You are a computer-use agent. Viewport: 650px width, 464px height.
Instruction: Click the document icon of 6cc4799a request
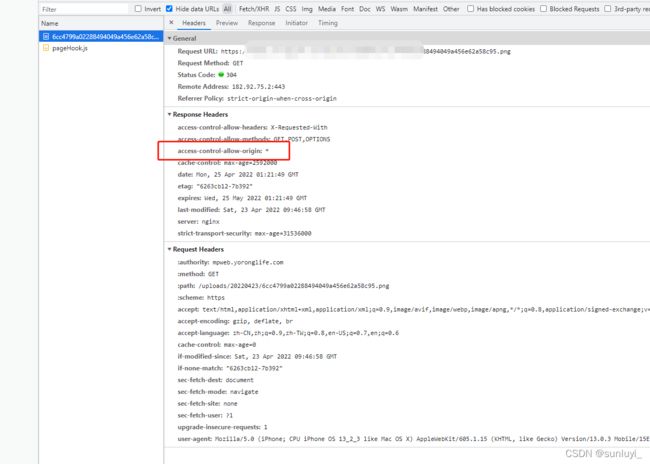tap(46, 36)
